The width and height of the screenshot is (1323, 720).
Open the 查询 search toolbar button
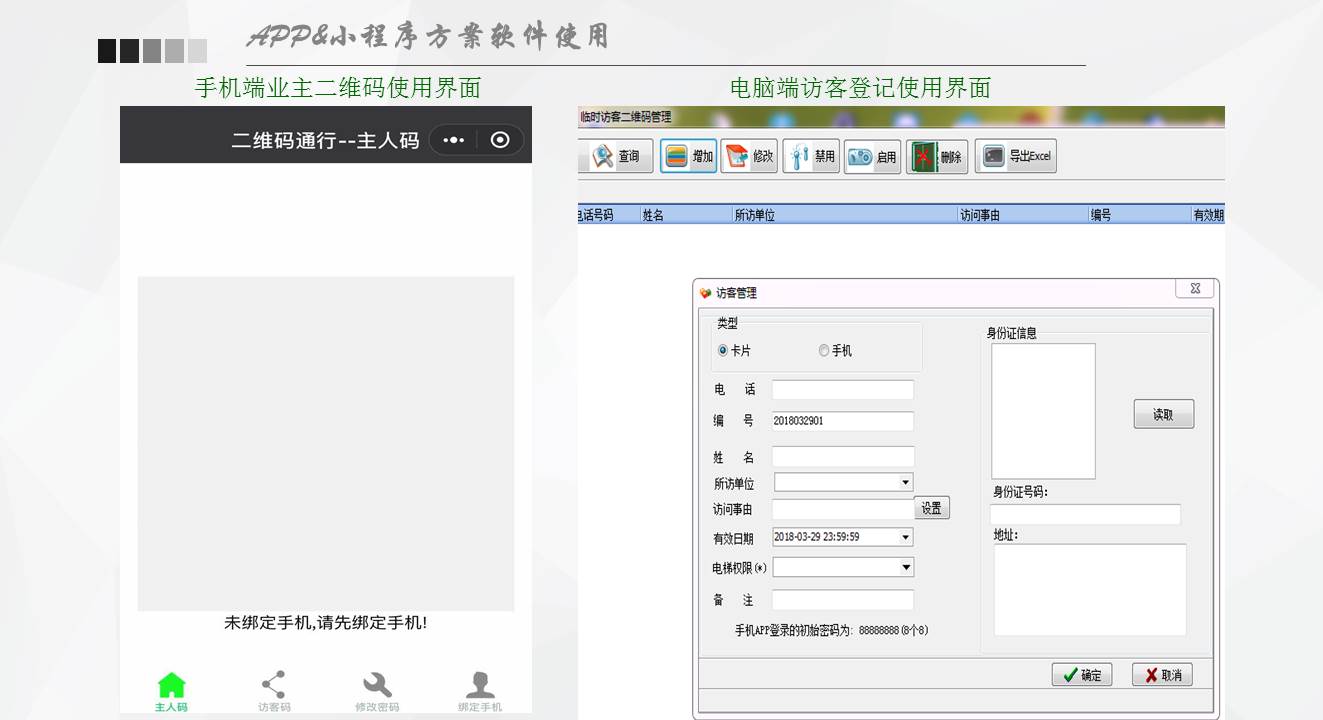616,156
